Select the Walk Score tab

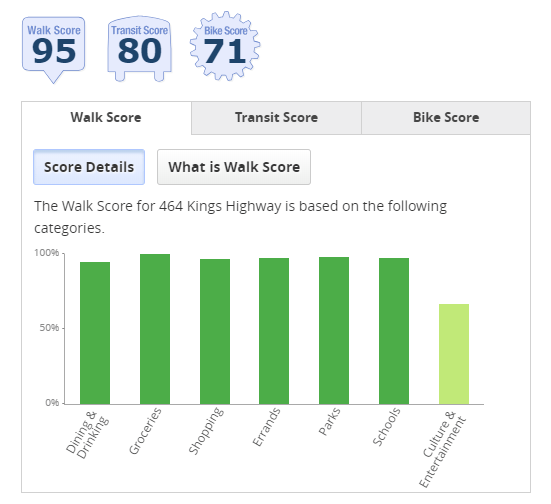coord(106,118)
